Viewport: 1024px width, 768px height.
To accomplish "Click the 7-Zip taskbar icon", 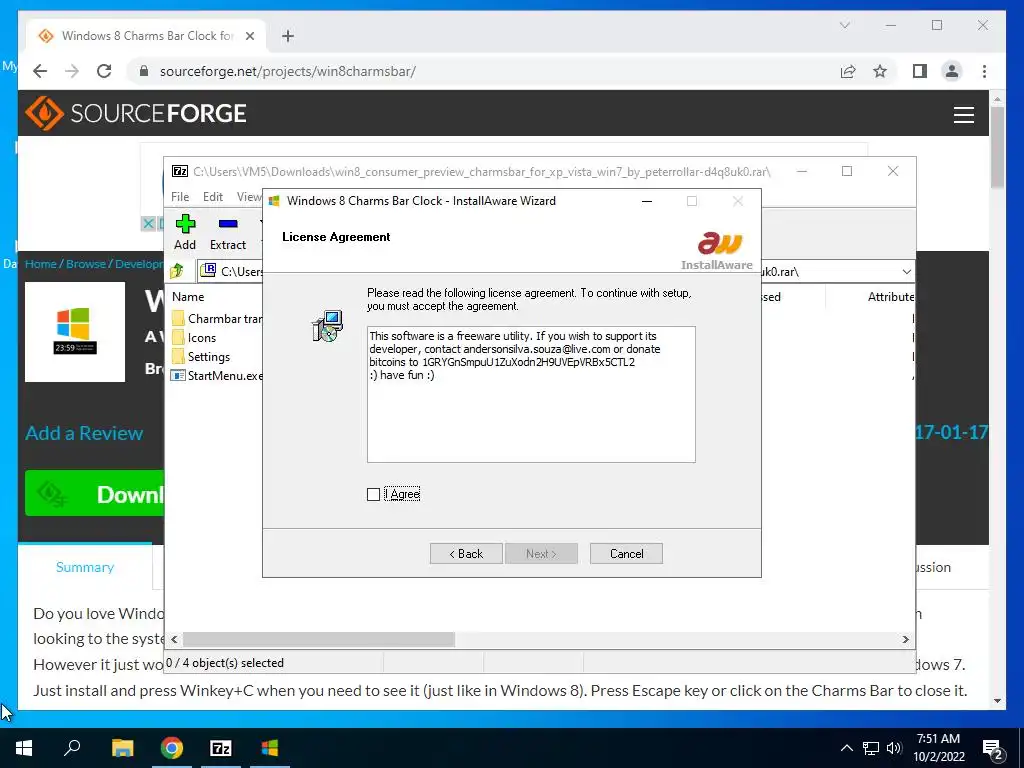I will tap(221, 748).
